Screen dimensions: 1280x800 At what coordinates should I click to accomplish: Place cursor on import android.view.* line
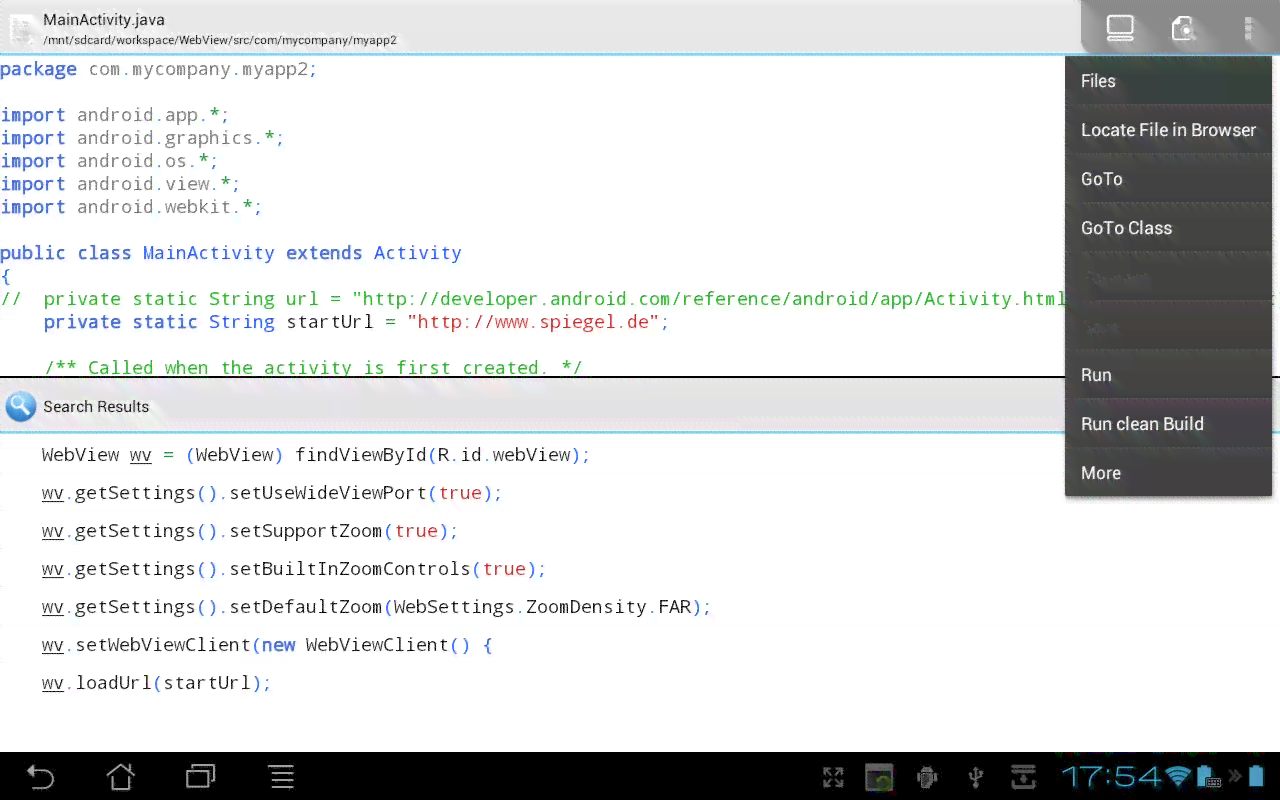tap(120, 184)
